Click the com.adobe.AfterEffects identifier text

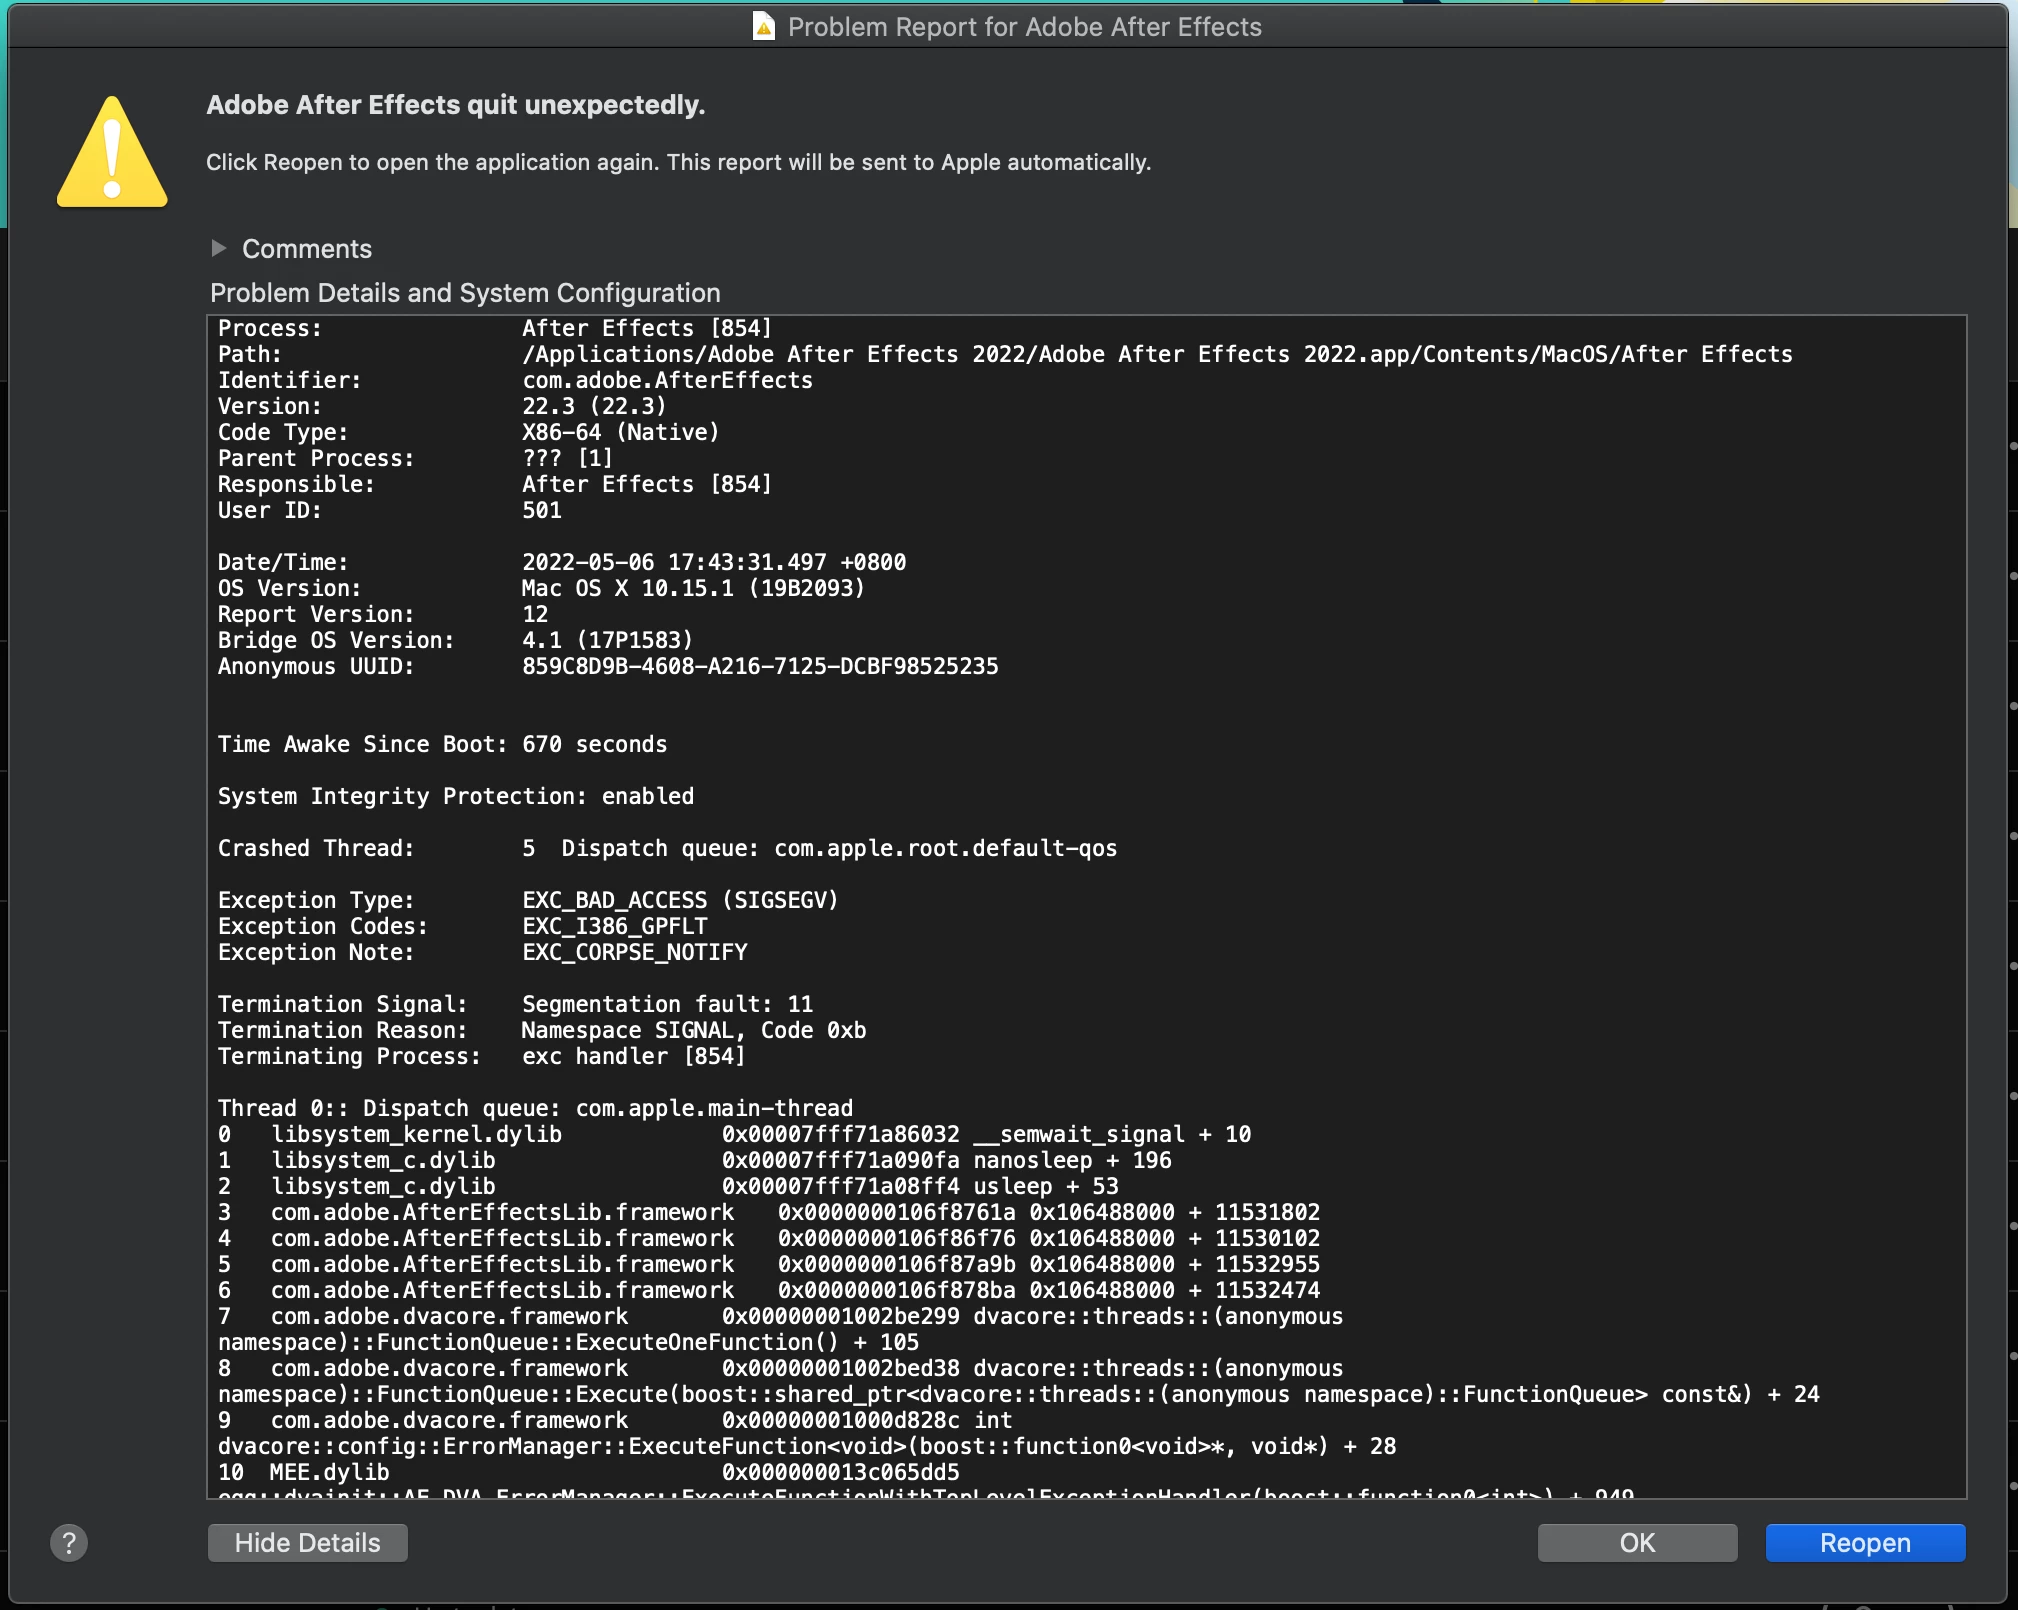pyautogui.click(x=667, y=380)
